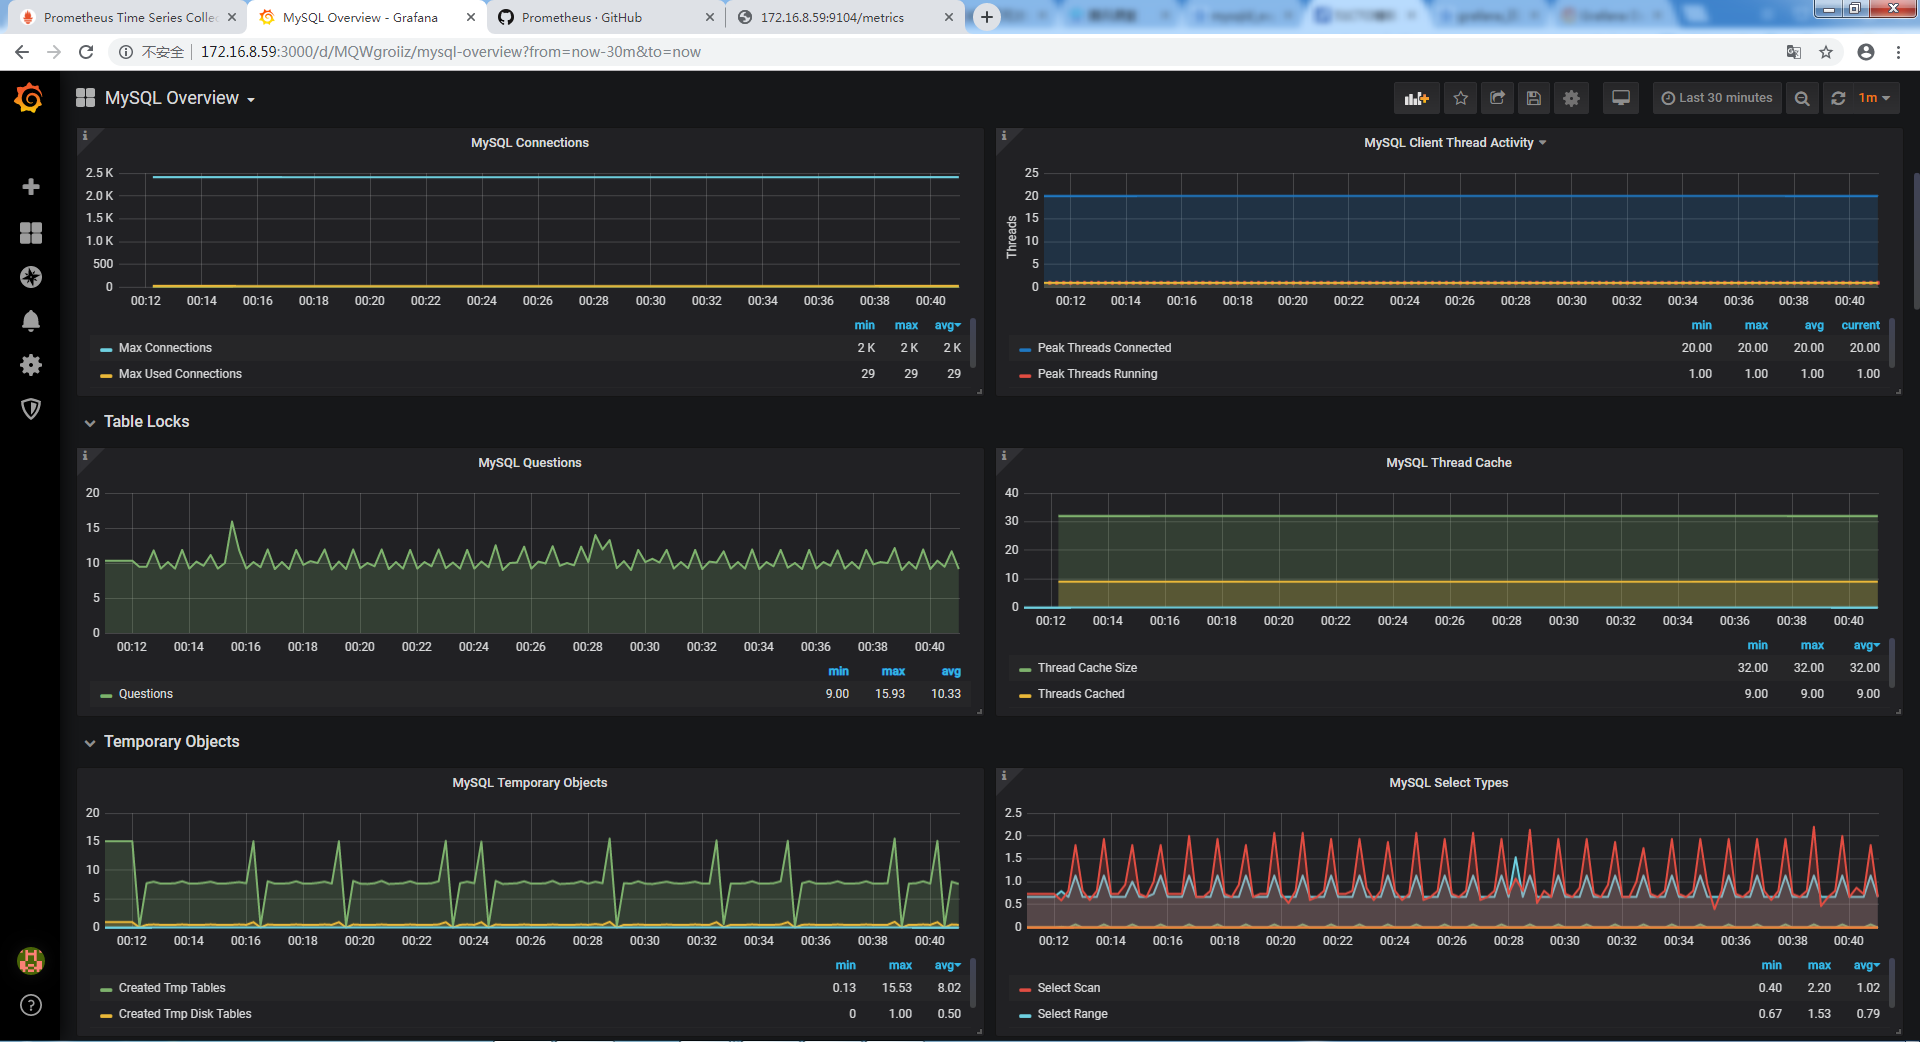
Task: Click the Add panel toolbar icon
Action: (1416, 98)
